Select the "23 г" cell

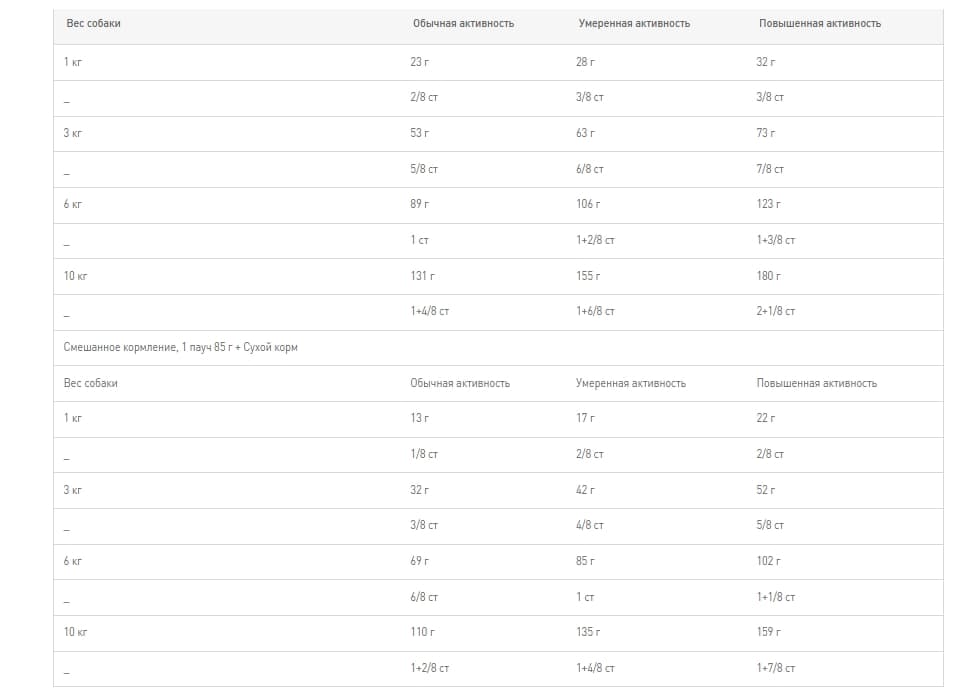coord(420,62)
